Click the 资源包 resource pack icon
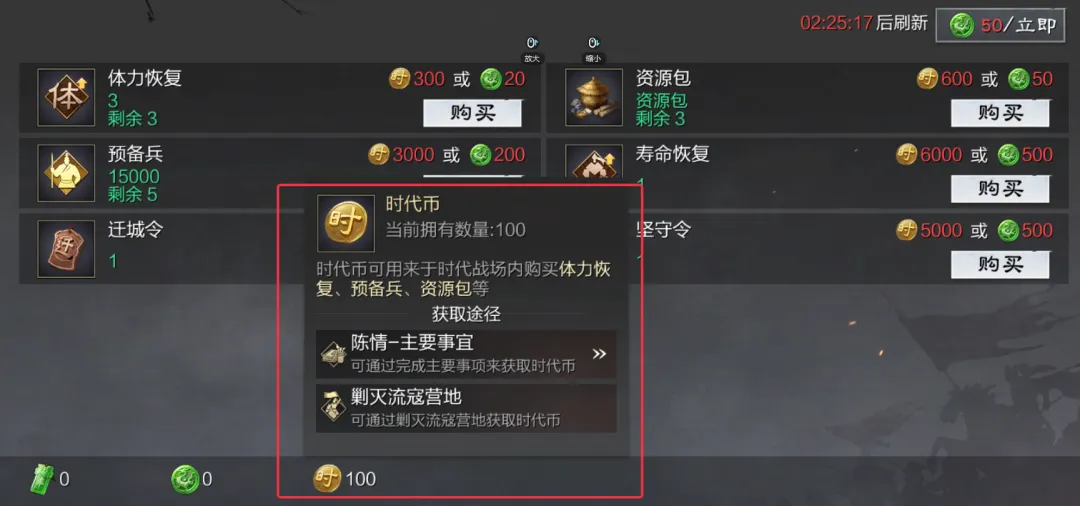This screenshot has width=1080, height=506. click(x=584, y=97)
